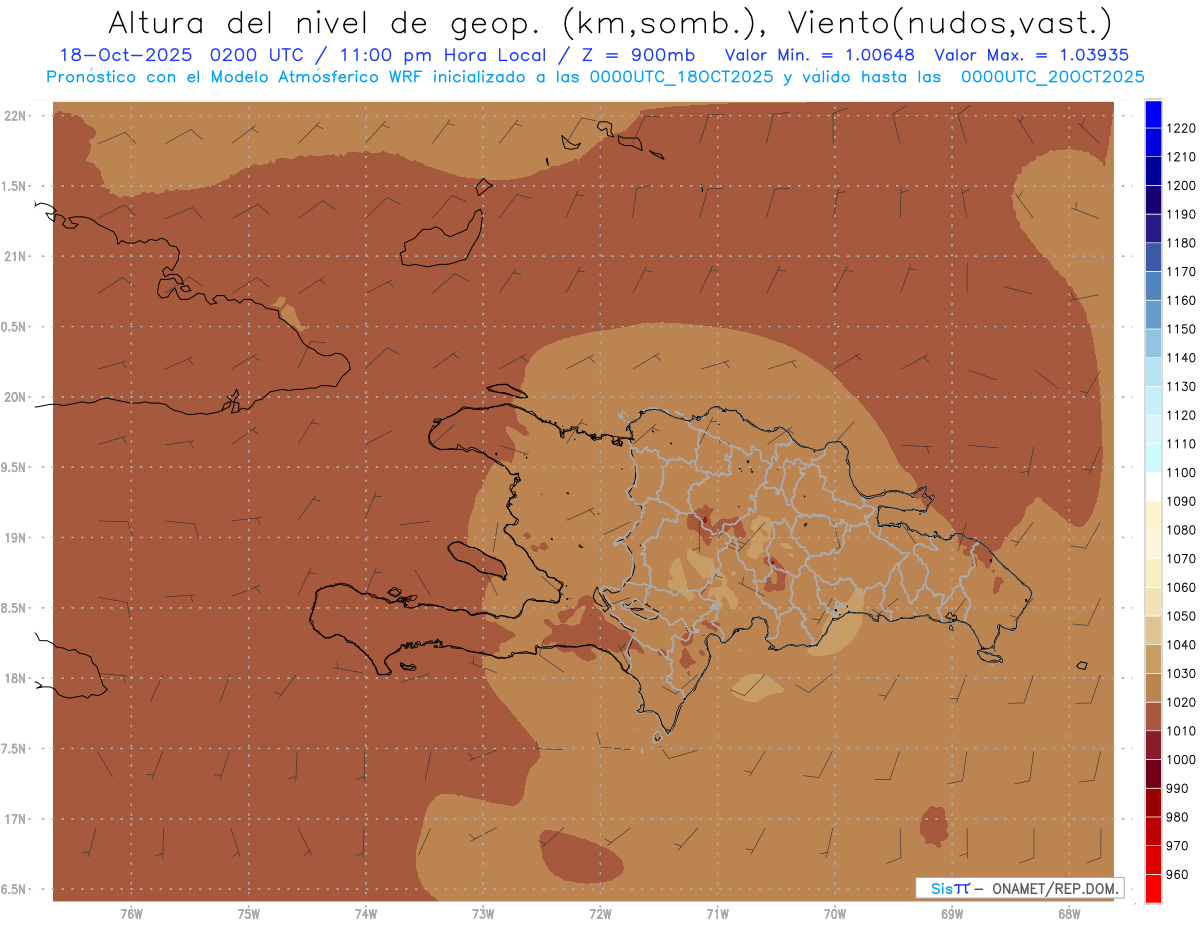Click the '17N' latitude label
Screen dimensions: 1200x927
click(17, 819)
